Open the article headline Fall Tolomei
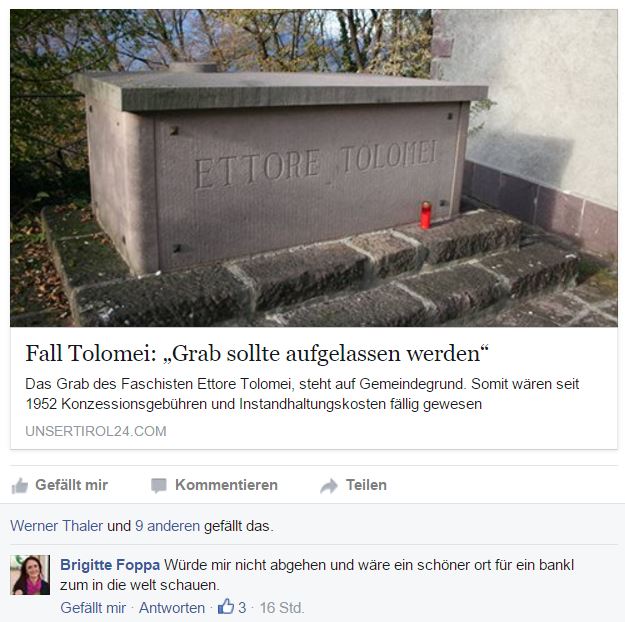625x622 pixels. point(257,353)
